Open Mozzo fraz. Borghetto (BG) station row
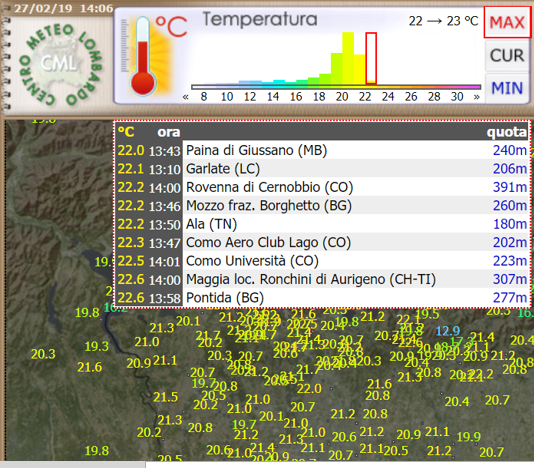534x468 pixels. [x=322, y=205]
